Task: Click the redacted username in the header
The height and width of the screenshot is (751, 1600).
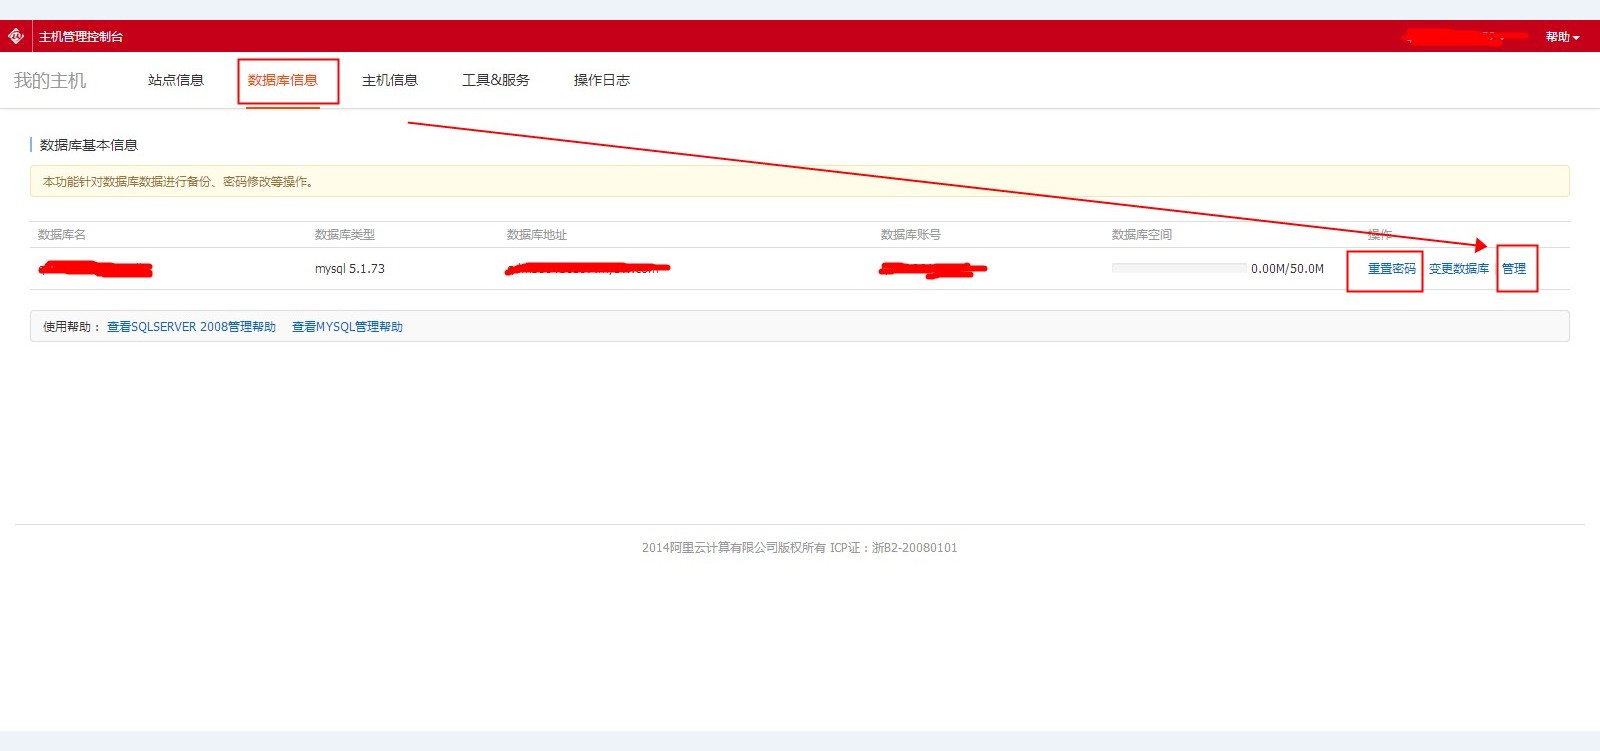Action: [x=1465, y=37]
